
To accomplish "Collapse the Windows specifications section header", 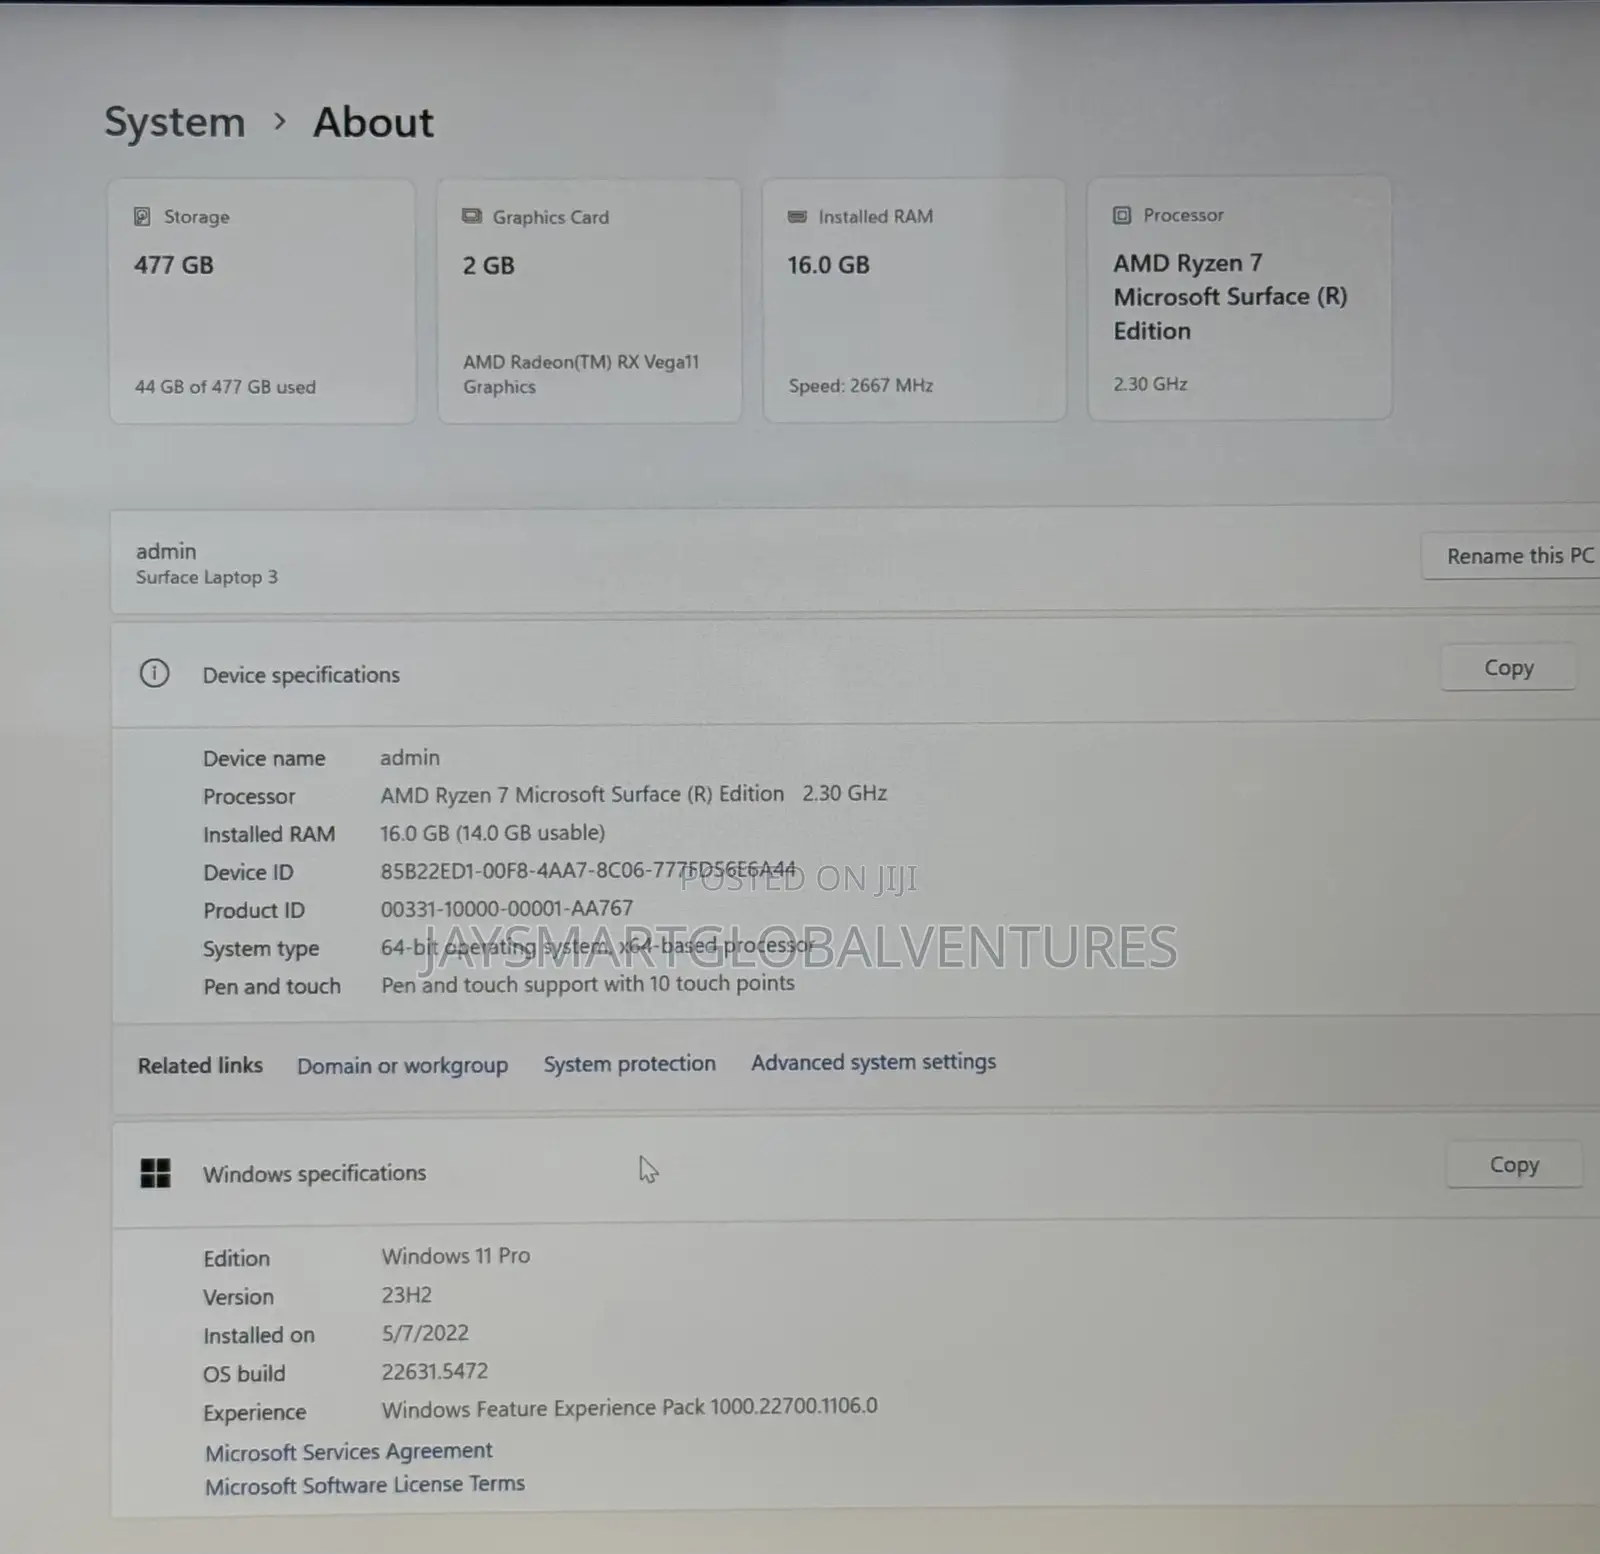I will tap(856, 1170).
